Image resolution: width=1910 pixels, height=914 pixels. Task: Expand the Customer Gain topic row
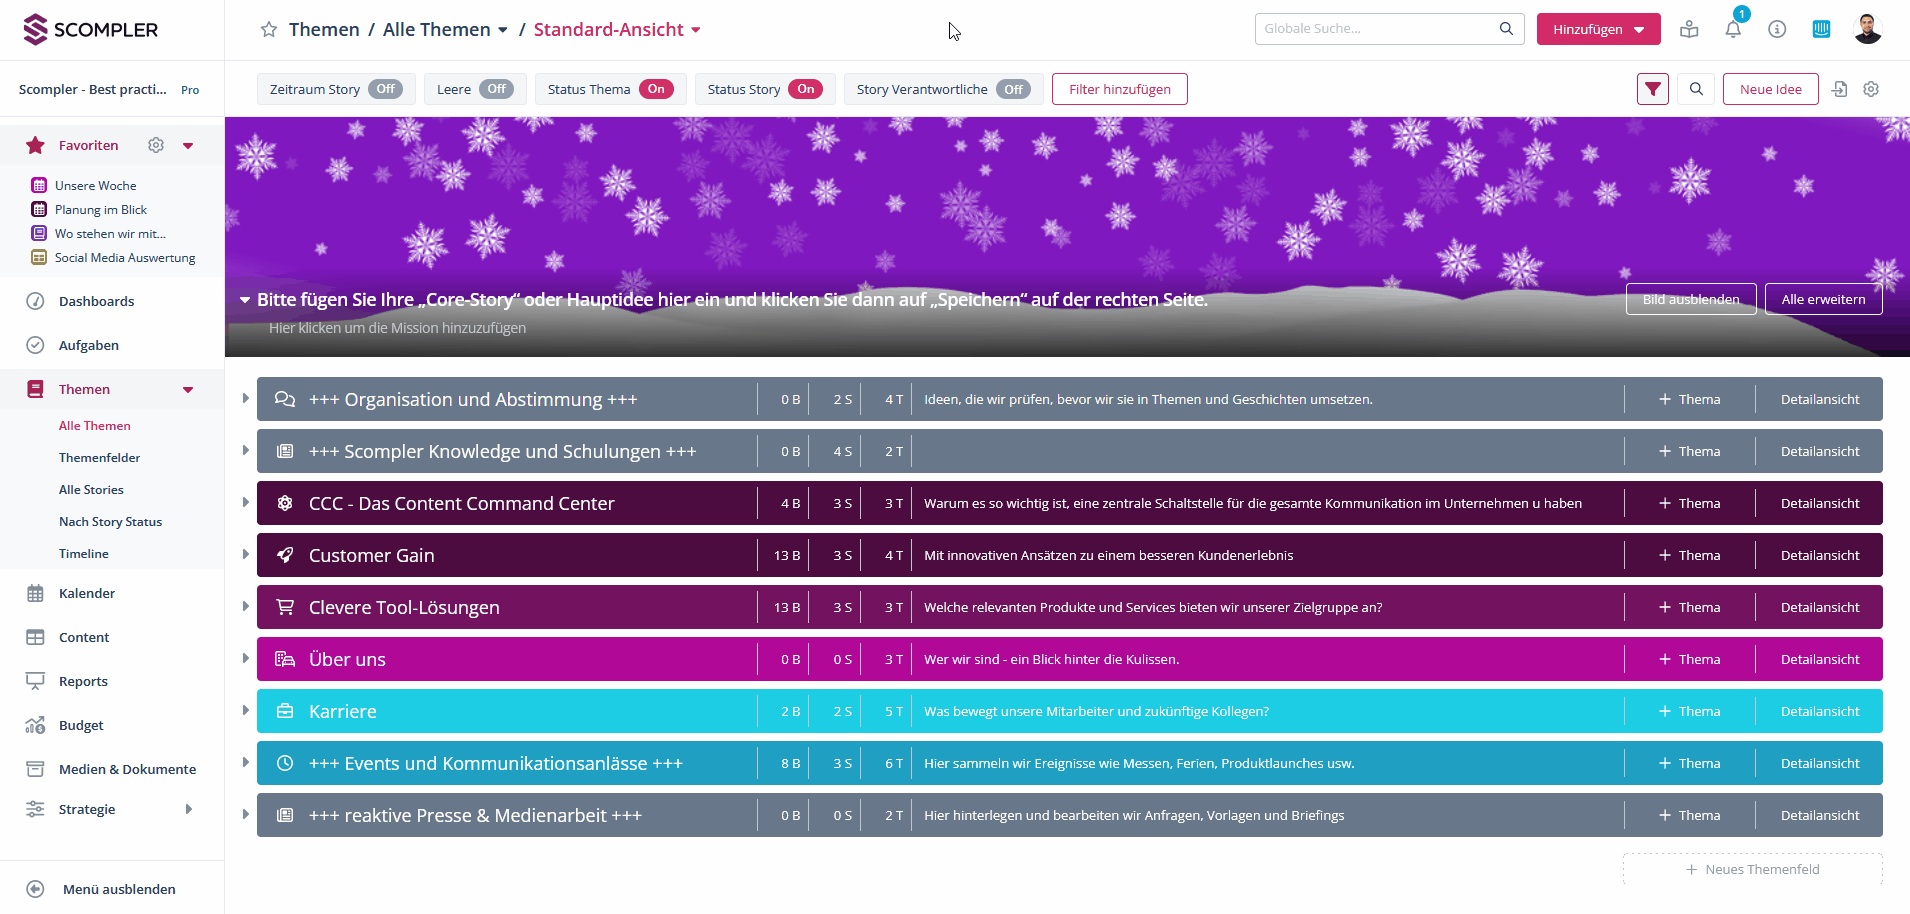coord(245,555)
